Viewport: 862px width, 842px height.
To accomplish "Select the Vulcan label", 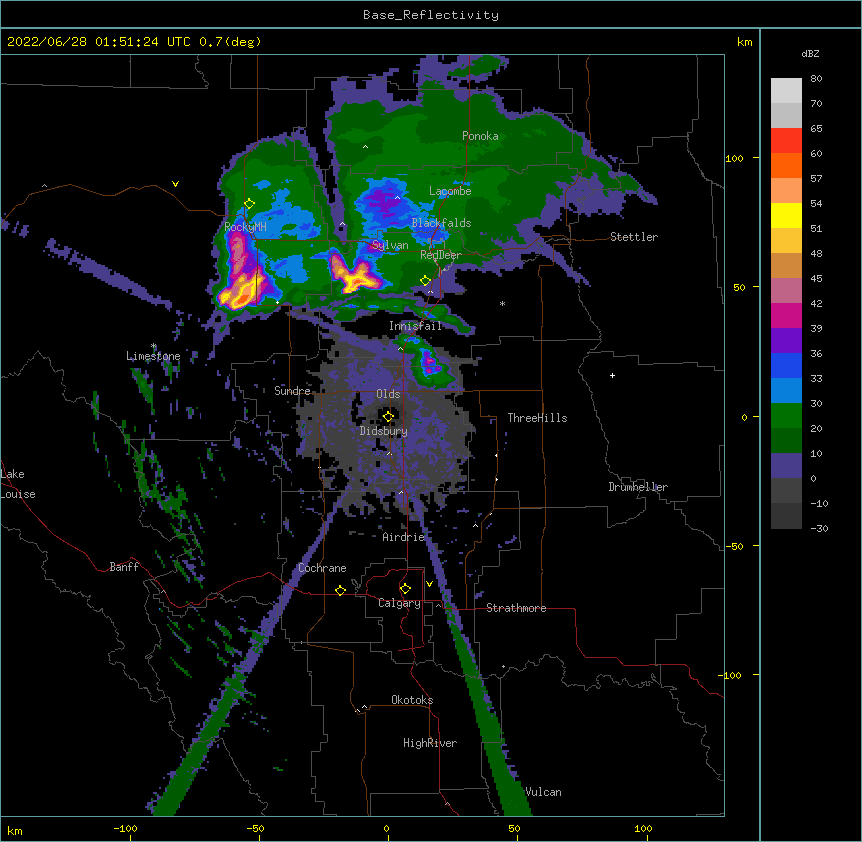I will point(543,792).
